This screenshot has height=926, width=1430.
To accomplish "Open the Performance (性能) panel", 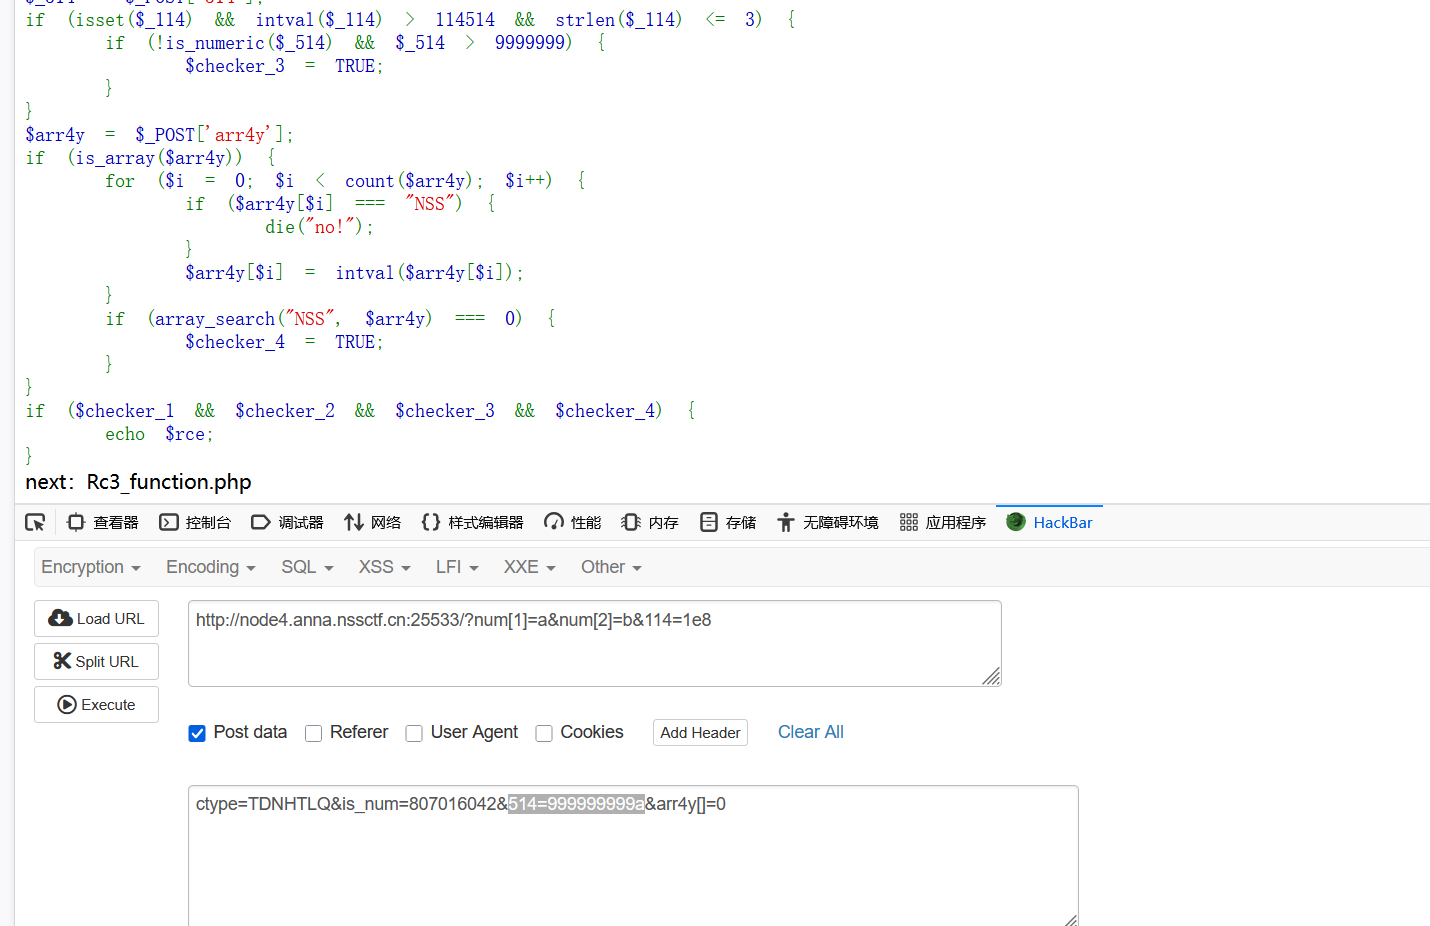I will 572,522.
